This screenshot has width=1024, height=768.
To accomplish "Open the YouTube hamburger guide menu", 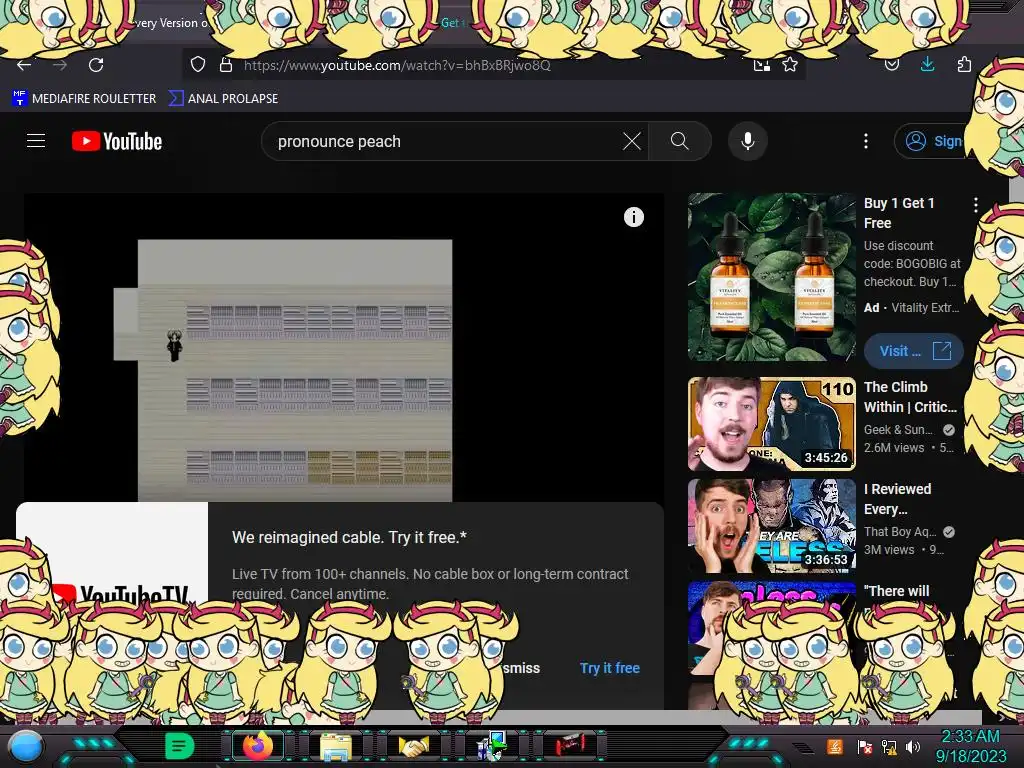I will point(36,141).
